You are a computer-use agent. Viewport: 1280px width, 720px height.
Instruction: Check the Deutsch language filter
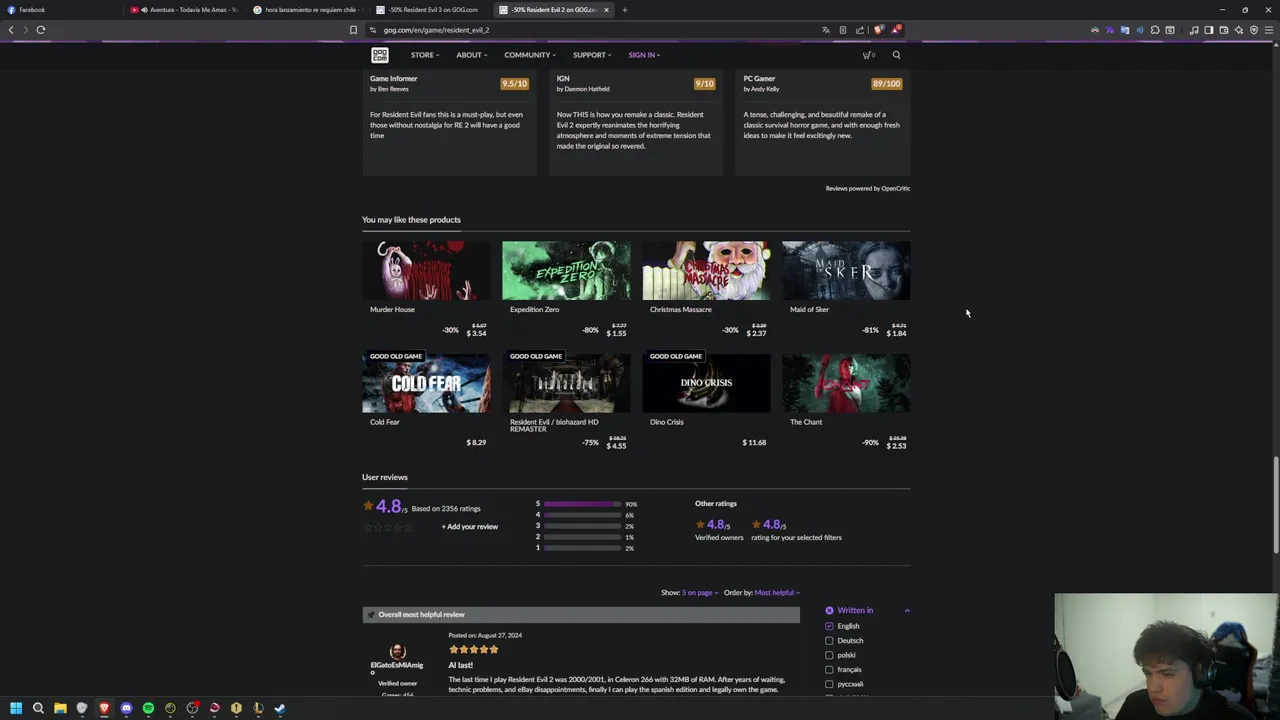click(829, 640)
